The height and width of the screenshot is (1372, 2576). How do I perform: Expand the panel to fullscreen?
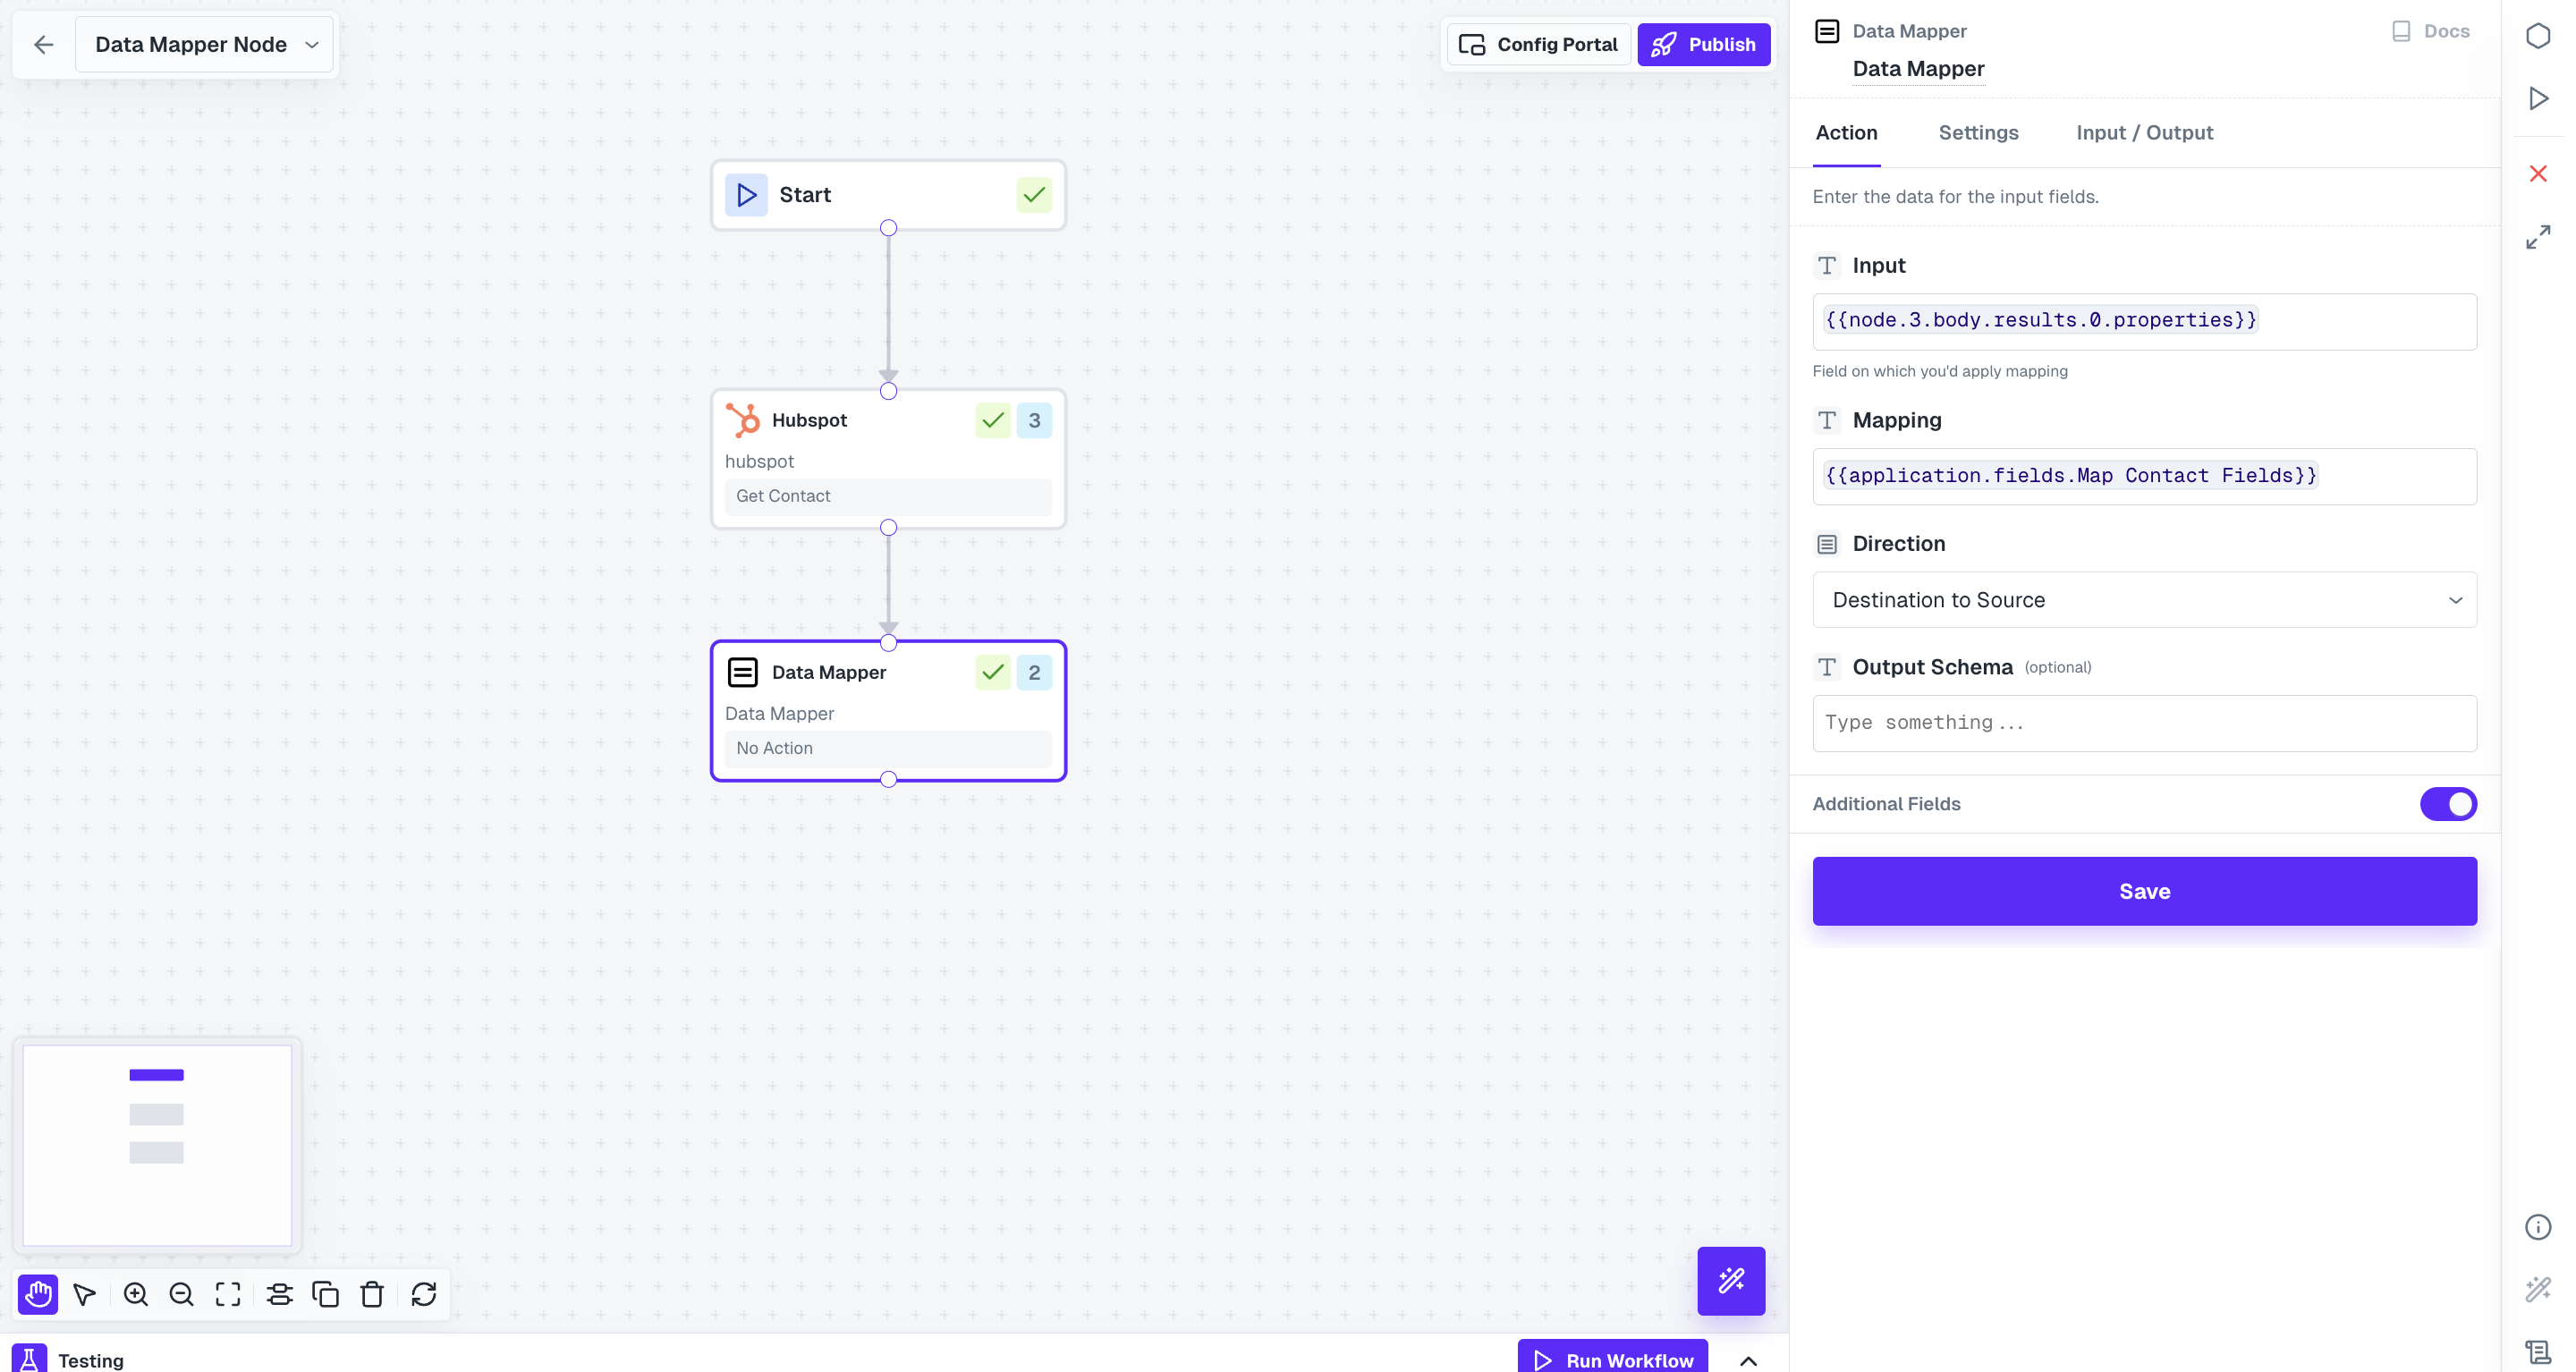point(2538,237)
